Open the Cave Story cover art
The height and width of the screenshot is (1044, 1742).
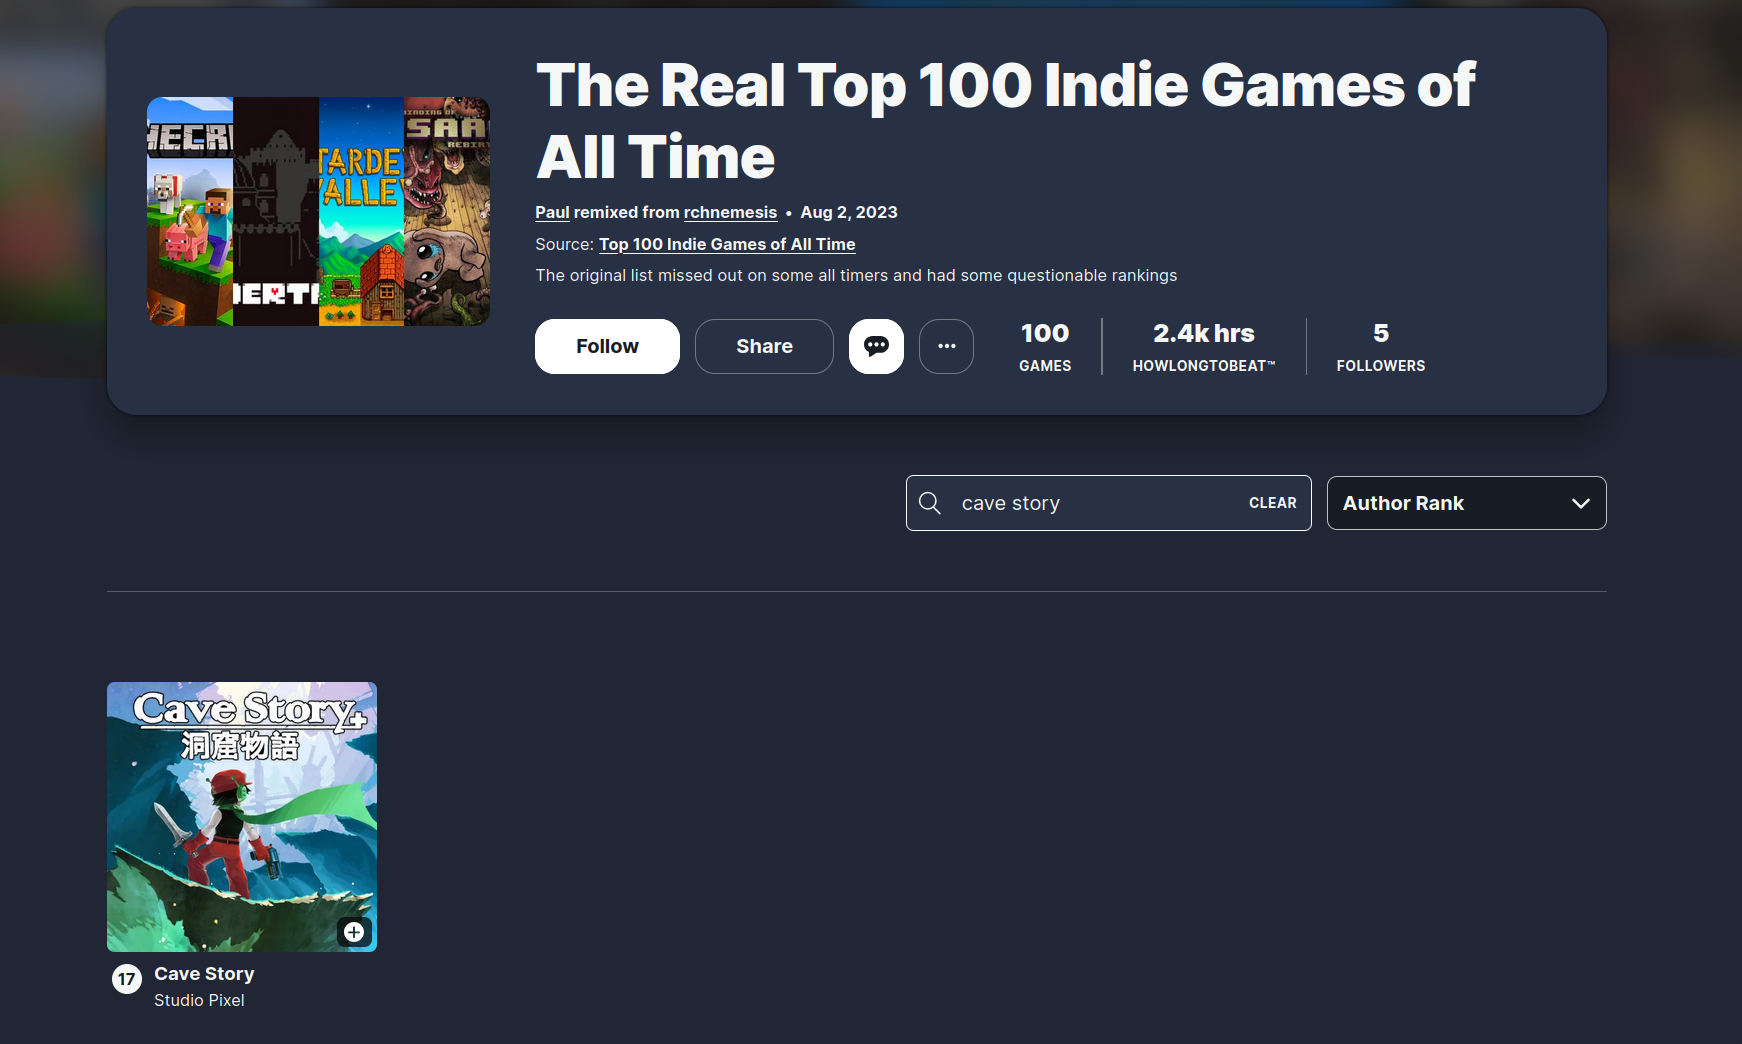(x=242, y=817)
